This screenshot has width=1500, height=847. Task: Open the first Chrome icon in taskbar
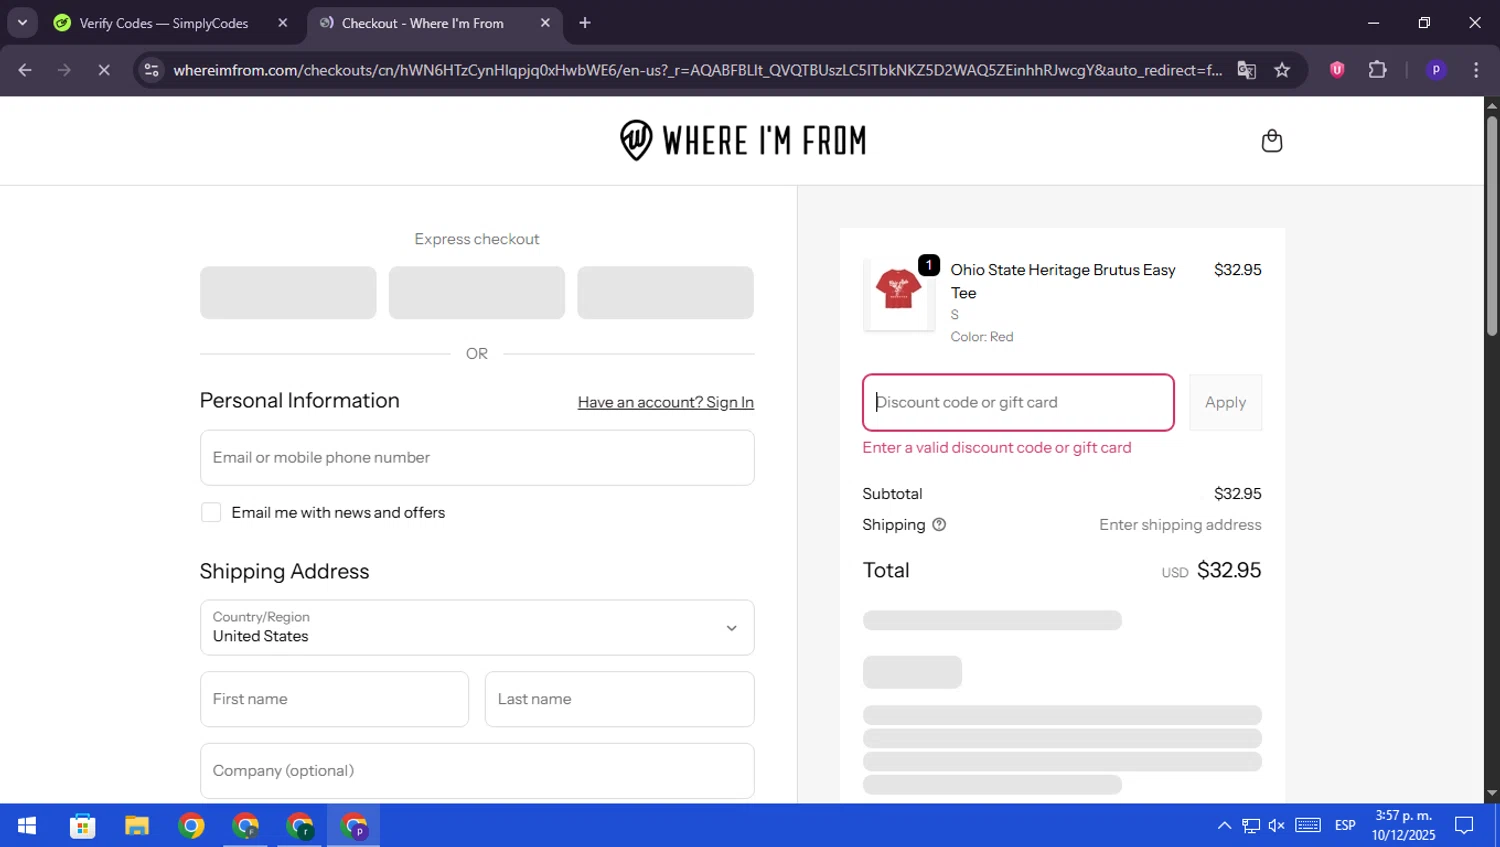tap(191, 826)
